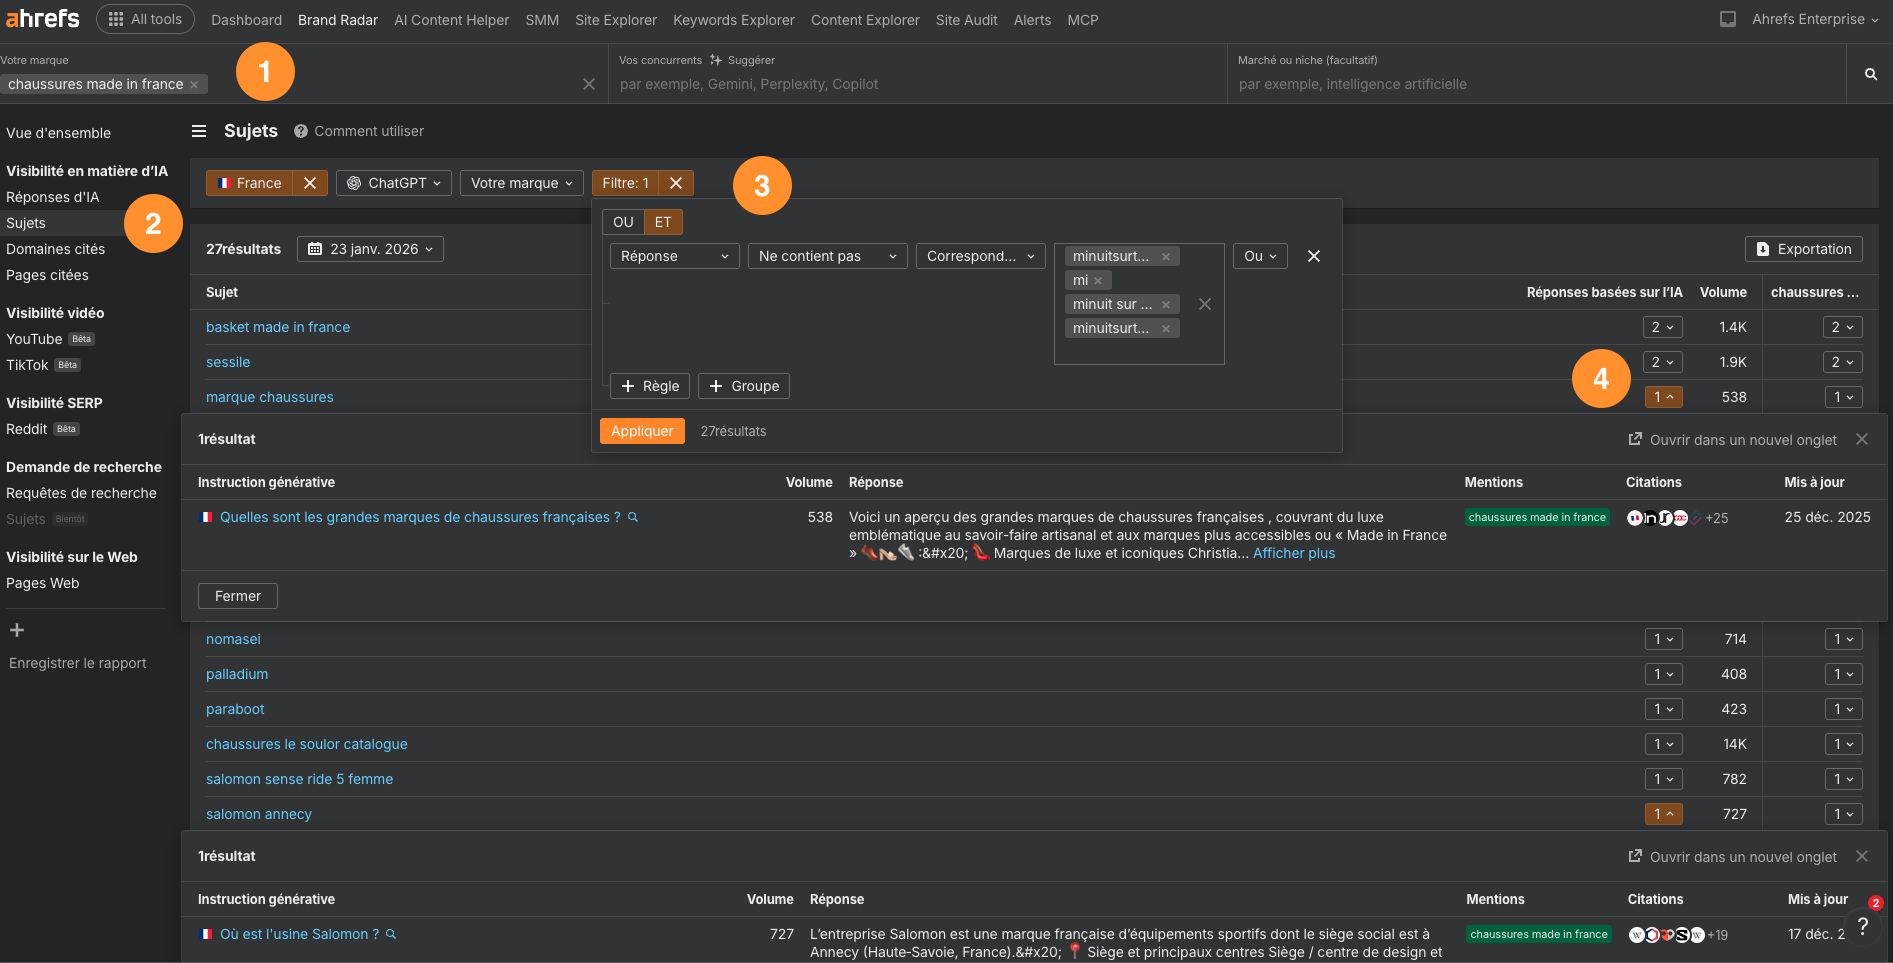The width and height of the screenshot is (1893, 963).
Task: Open the Ne contient pas condition dropdown
Action: point(827,255)
